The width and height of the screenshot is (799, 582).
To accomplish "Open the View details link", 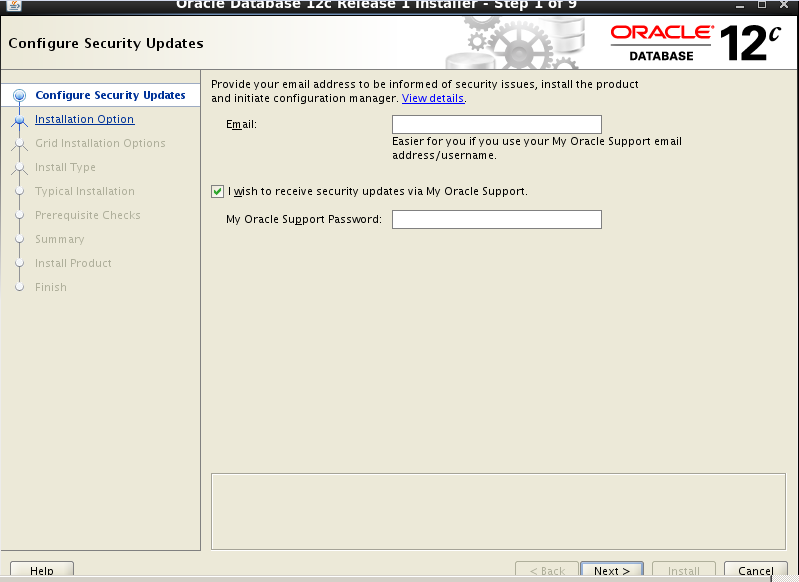I will click(433, 98).
